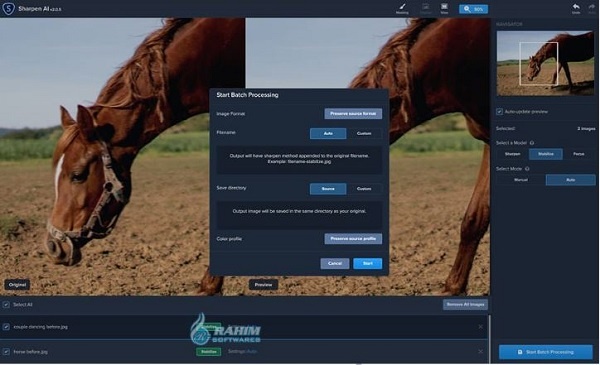The width and height of the screenshot is (600, 365).
Task: Click the Select a Model info icon
Action: [532, 143]
